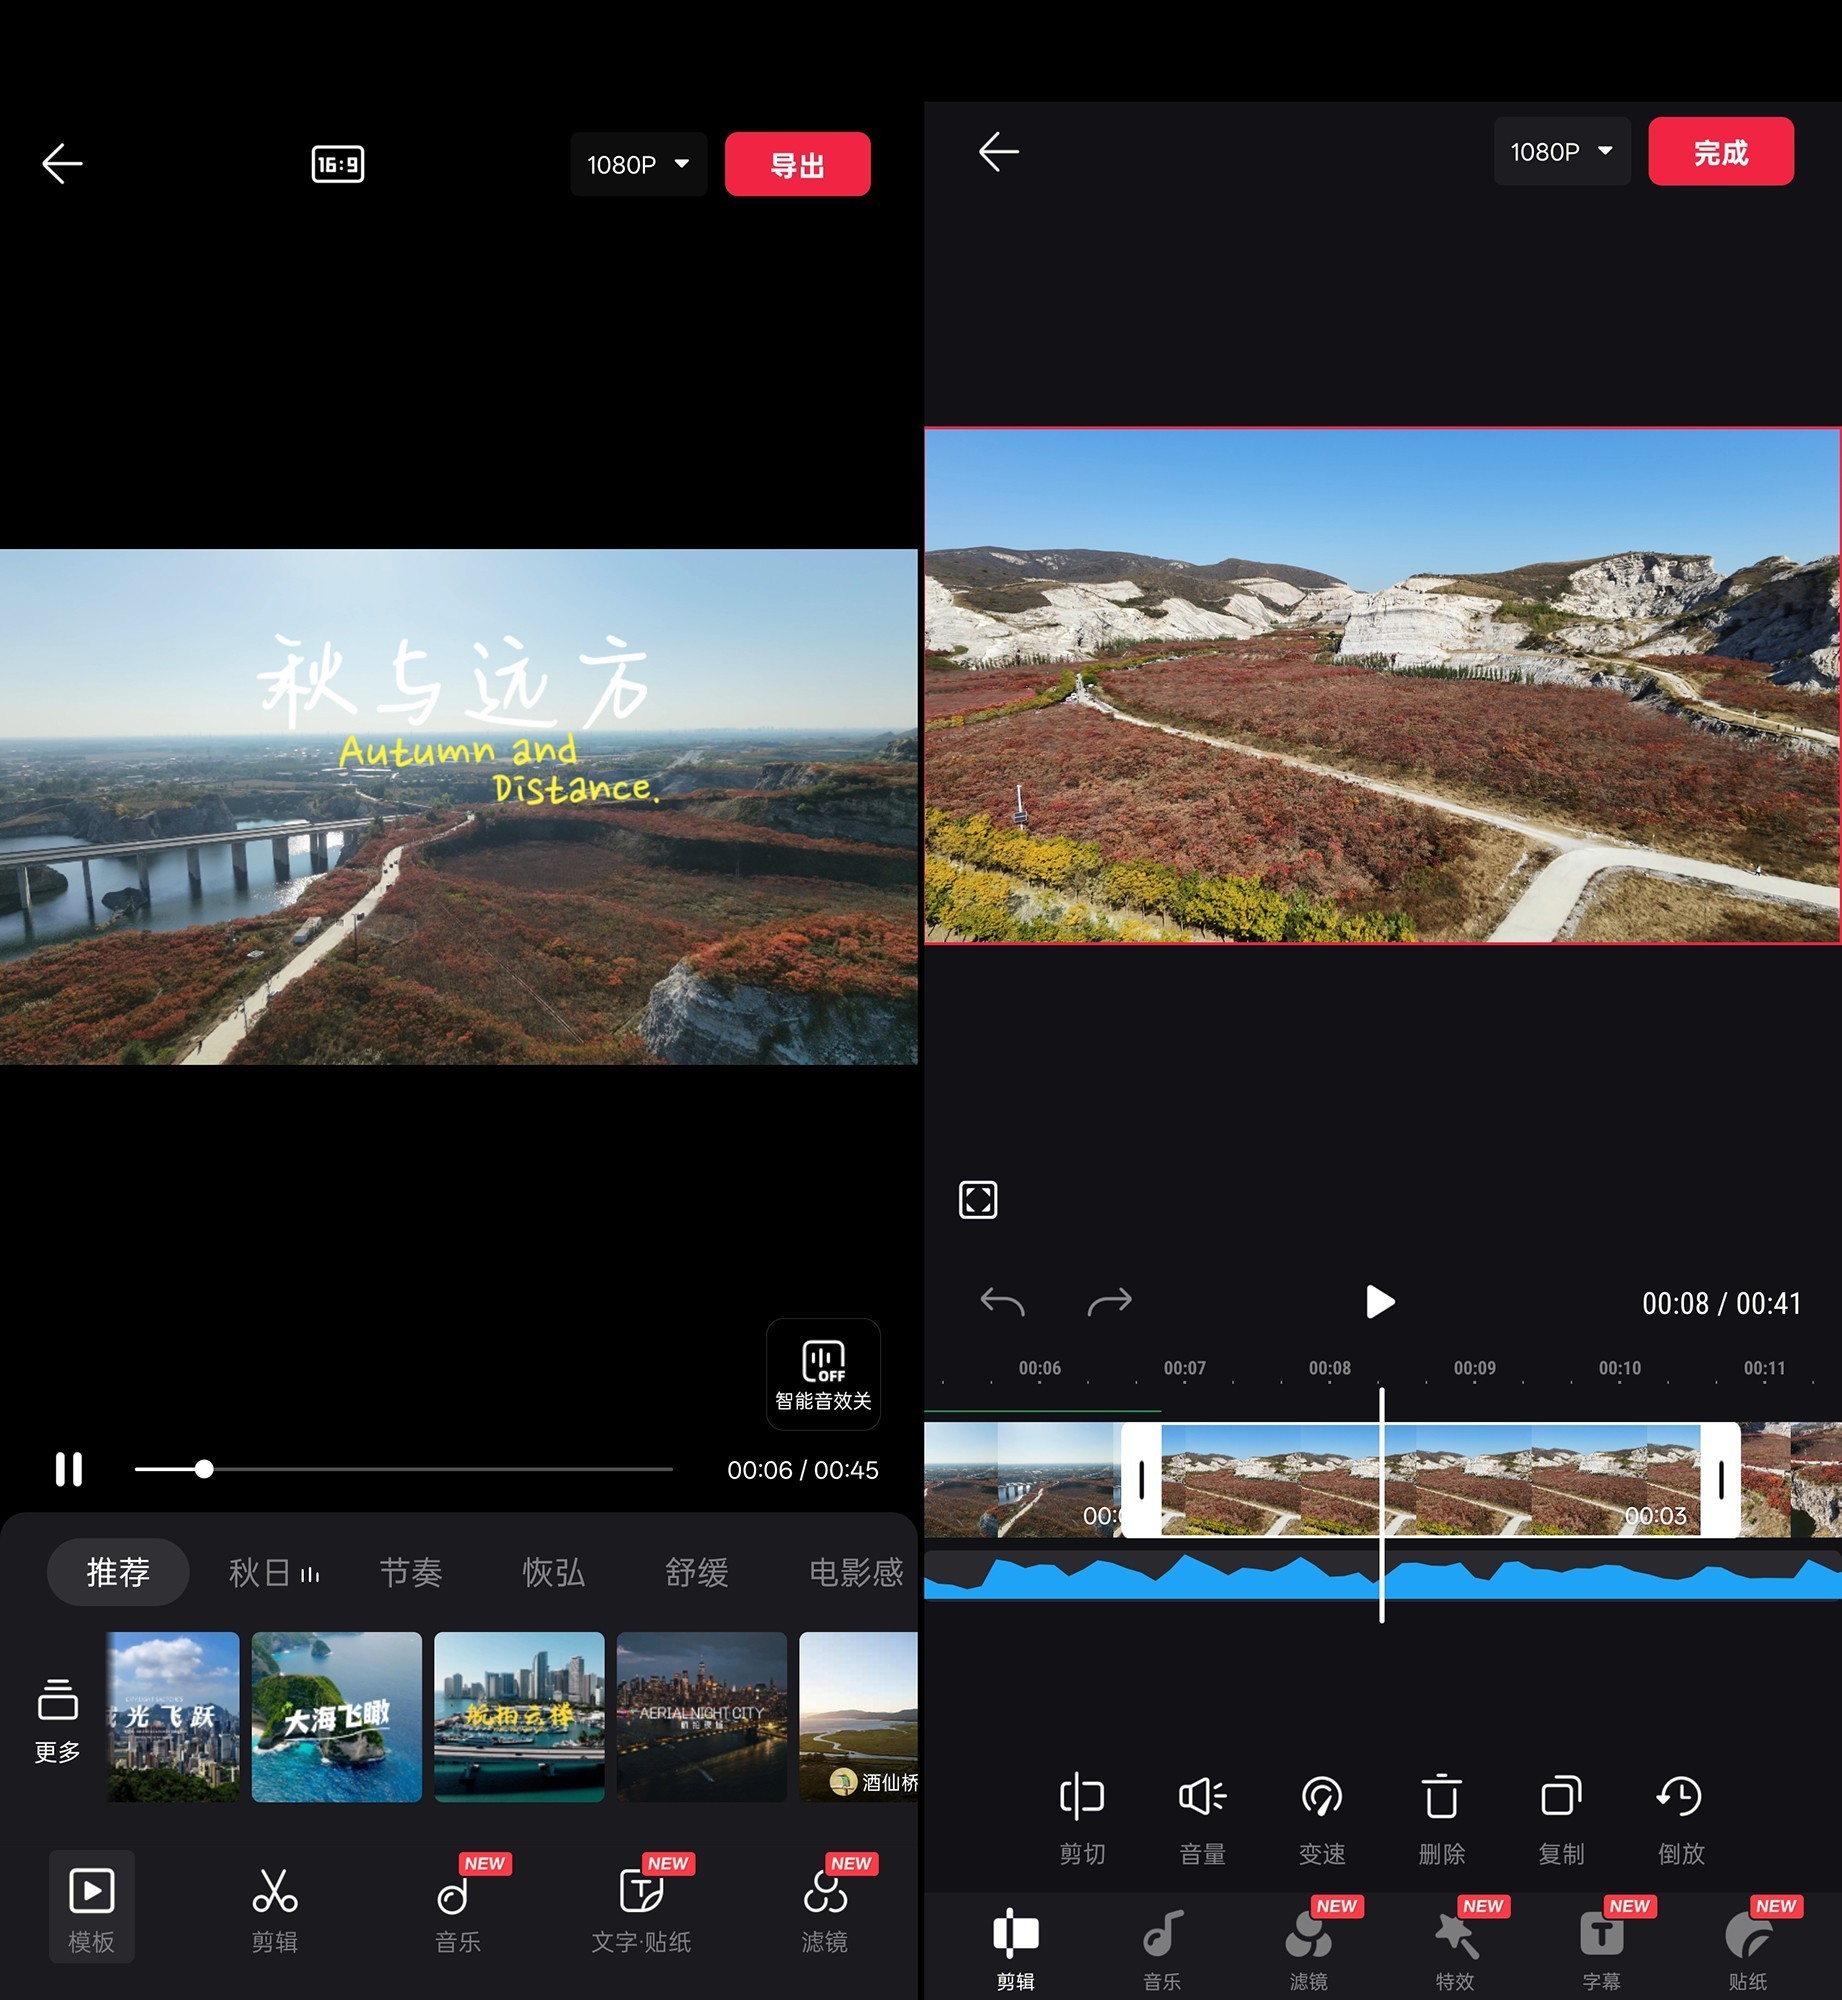The height and width of the screenshot is (2000, 1842).
Task: Pause the playing video preview
Action: click(68, 1468)
